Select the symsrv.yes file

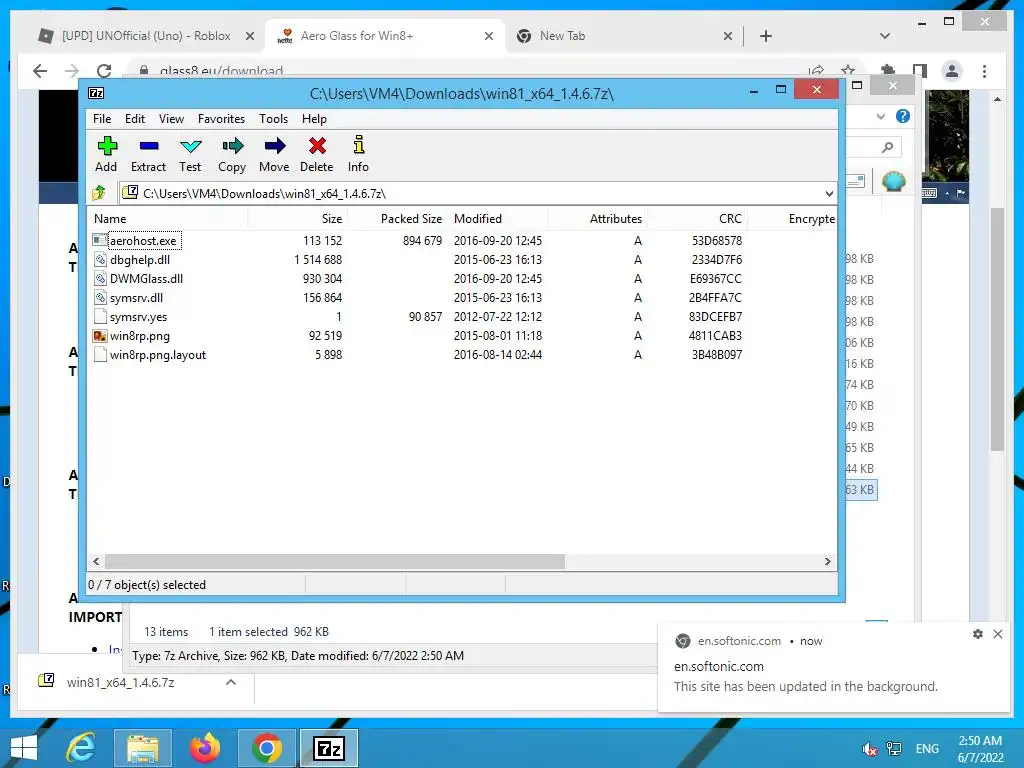(x=138, y=317)
